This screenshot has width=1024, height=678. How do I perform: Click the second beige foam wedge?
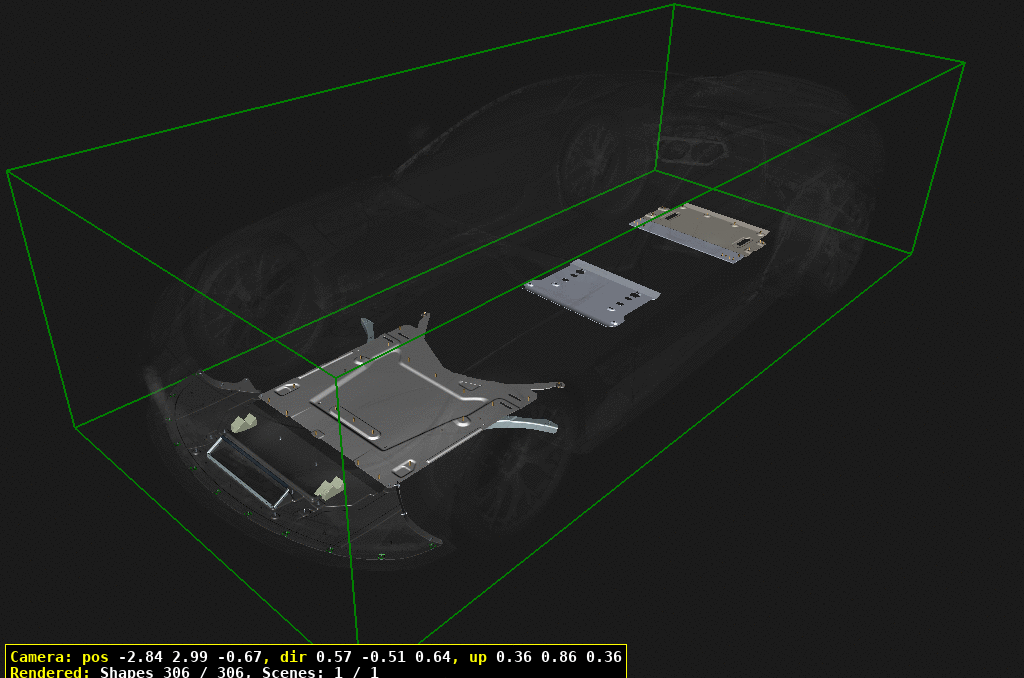click(x=327, y=487)
